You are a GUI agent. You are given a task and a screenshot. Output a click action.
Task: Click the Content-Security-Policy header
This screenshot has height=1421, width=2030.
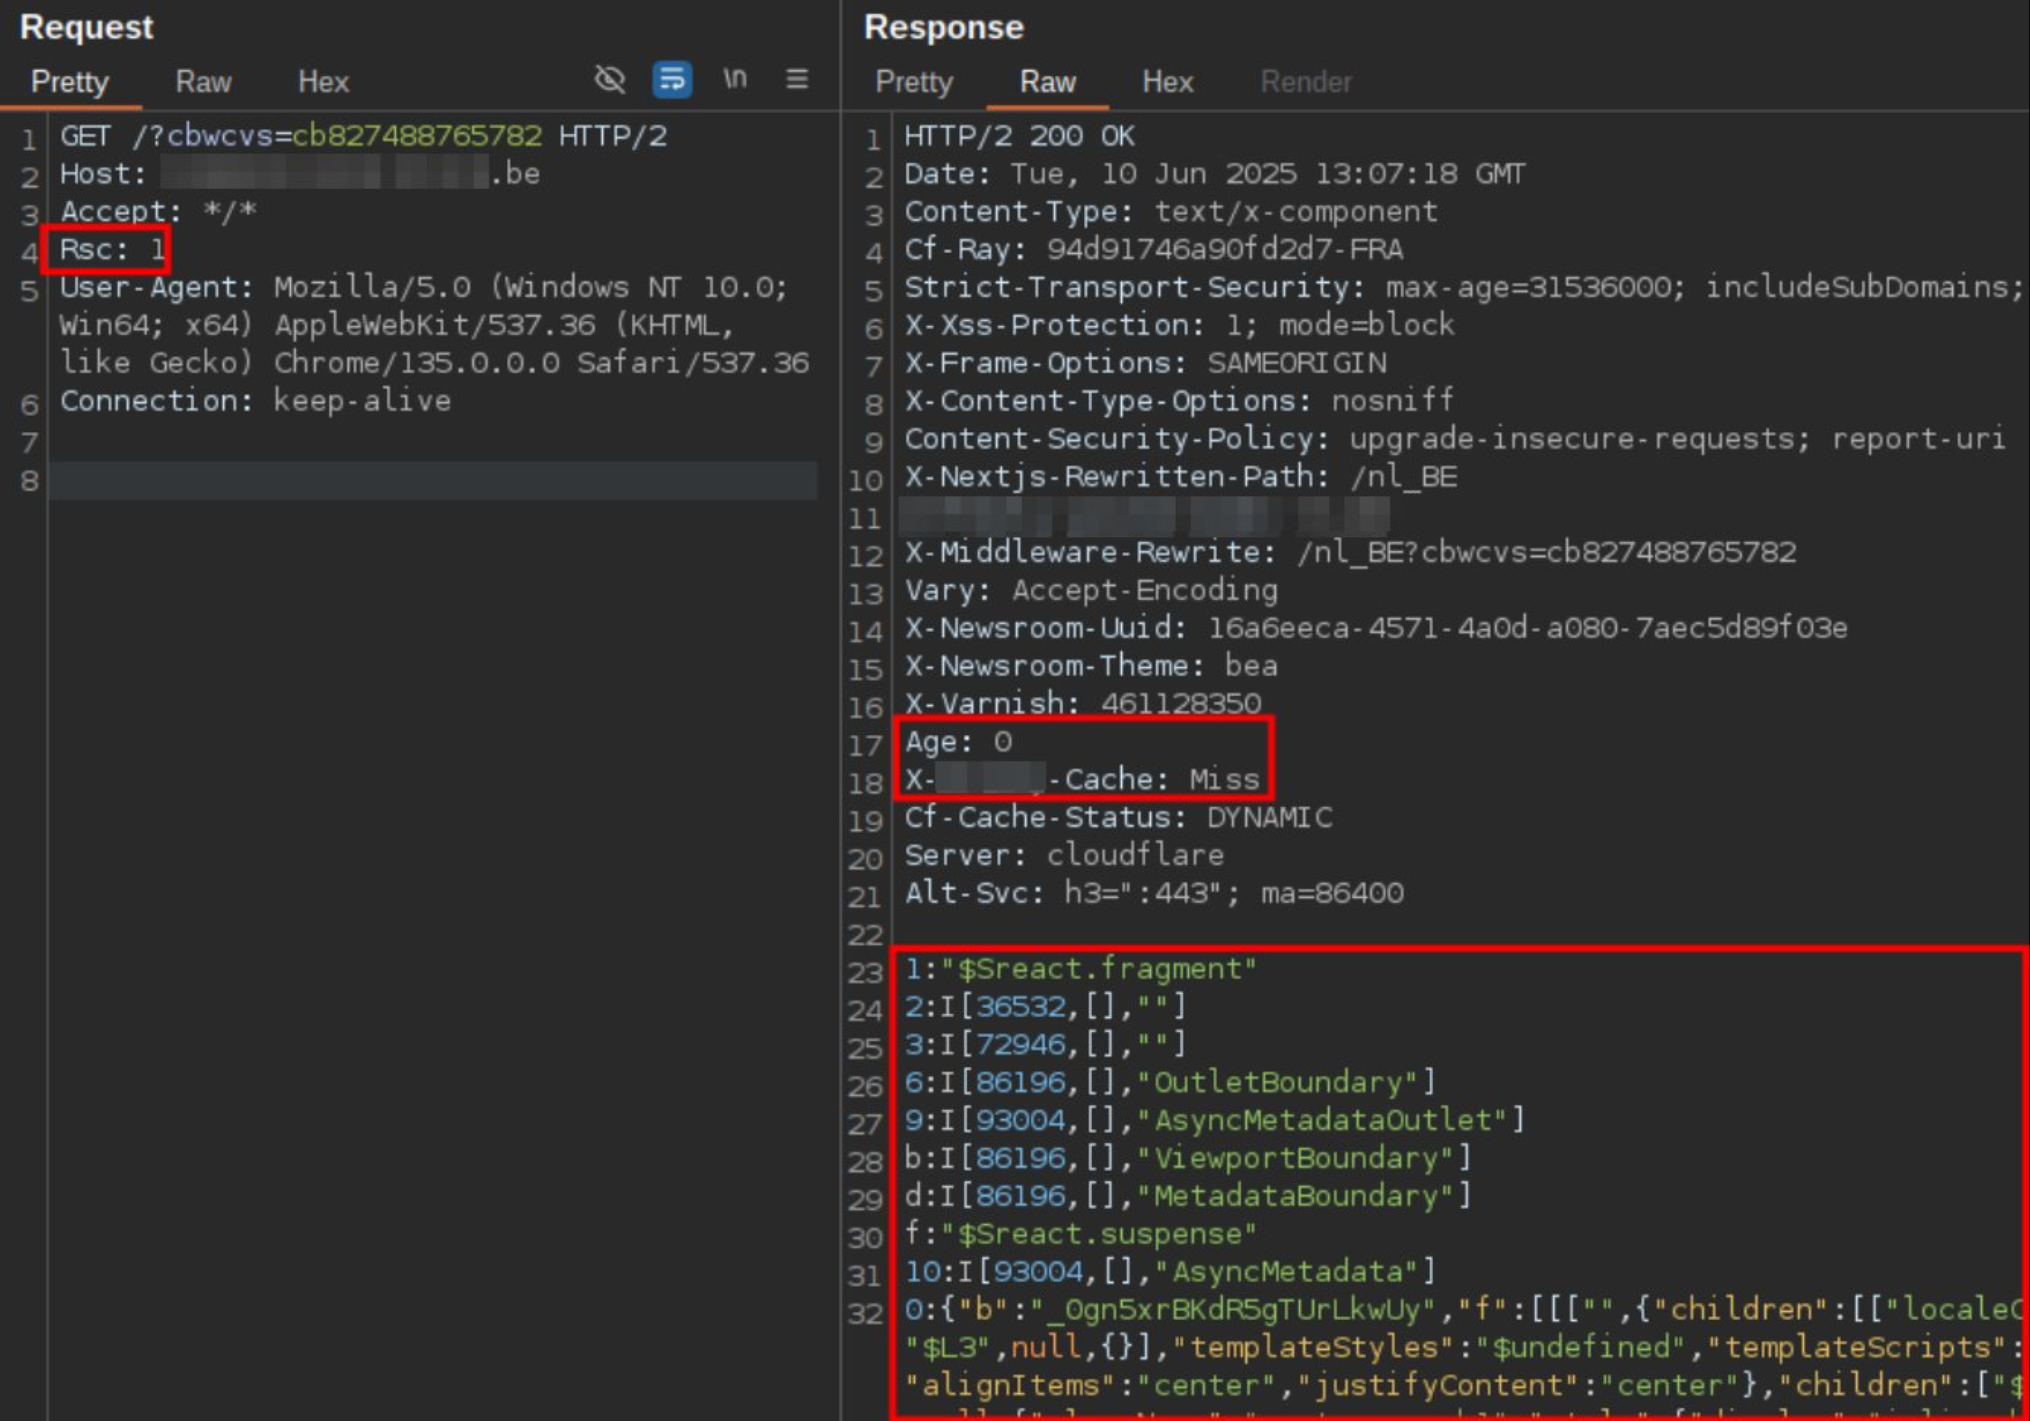pyautogui.click(x=1455, y=439)
